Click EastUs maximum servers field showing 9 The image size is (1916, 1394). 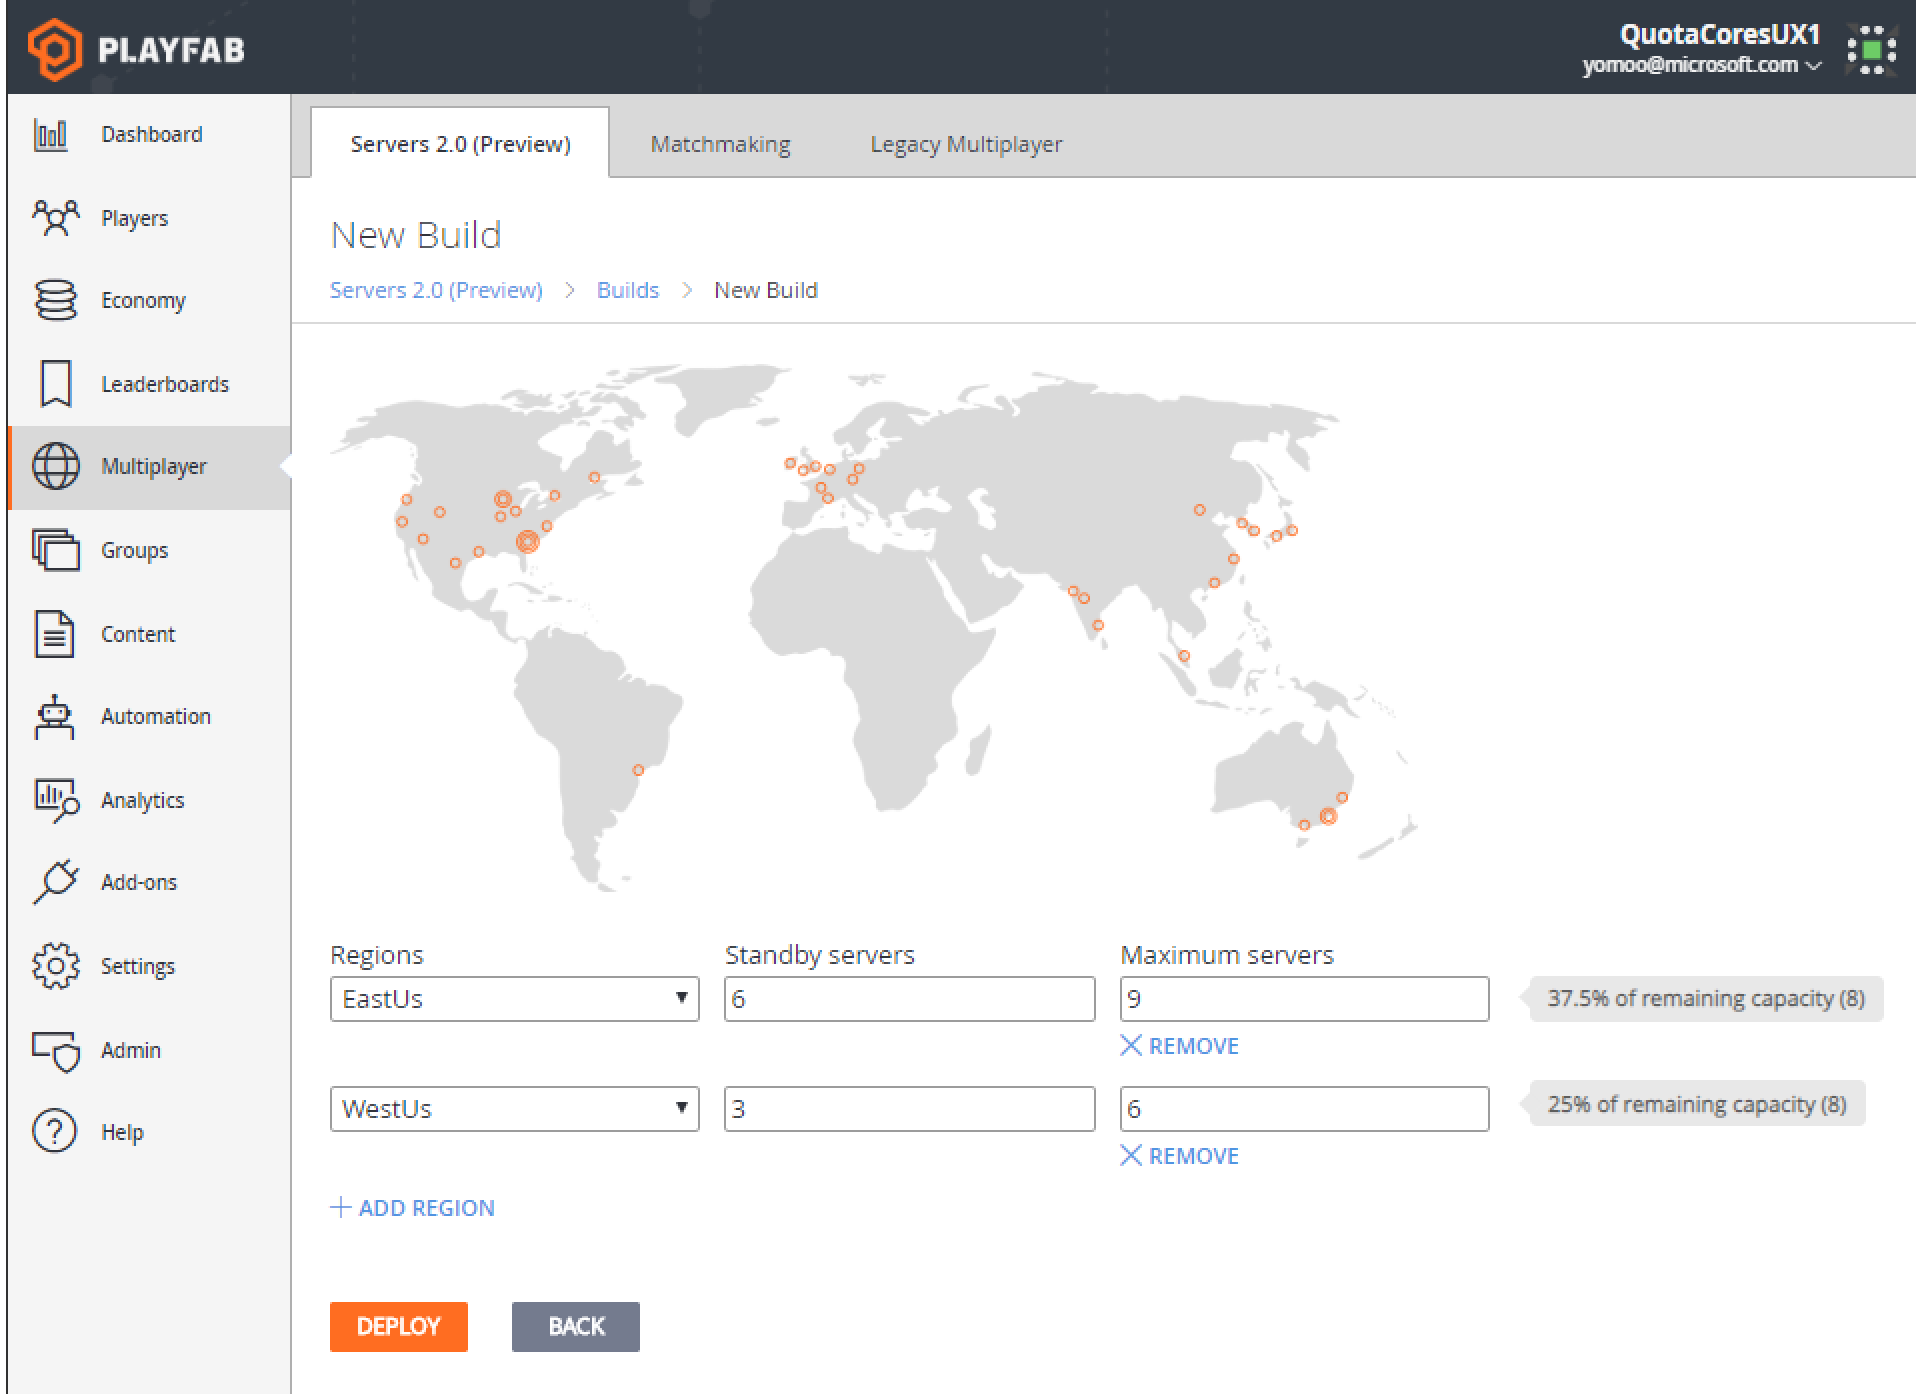click(1305, 999)
